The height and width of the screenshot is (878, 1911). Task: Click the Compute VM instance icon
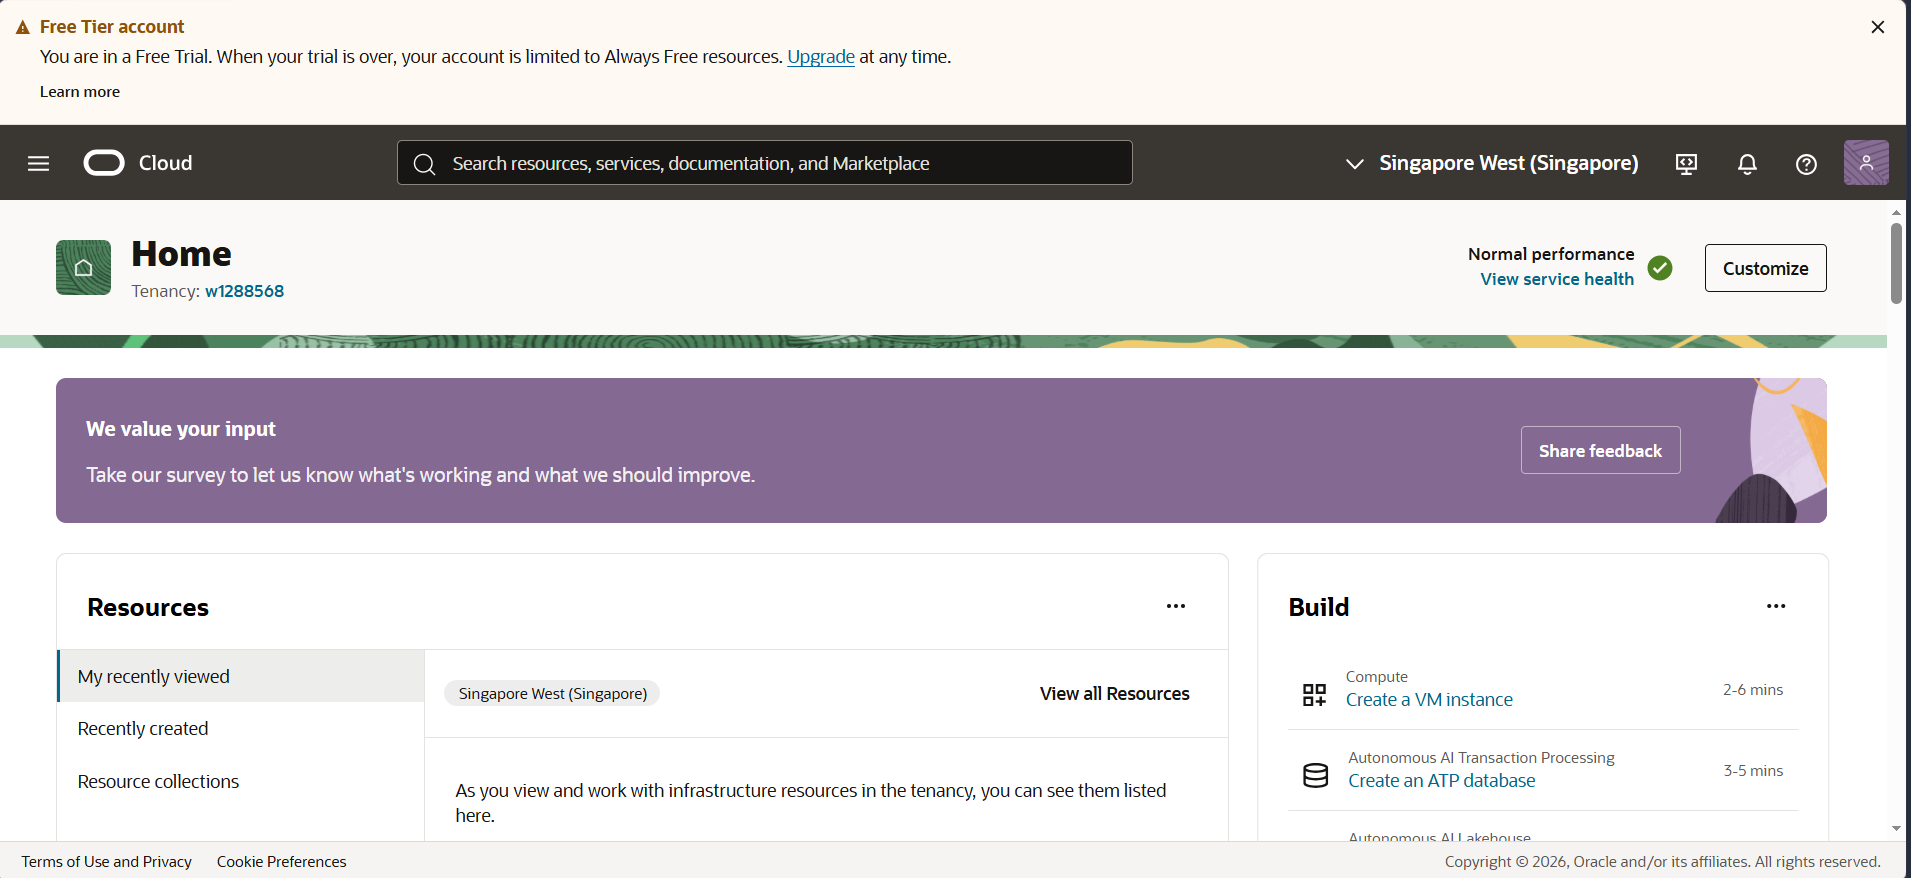1314,694
